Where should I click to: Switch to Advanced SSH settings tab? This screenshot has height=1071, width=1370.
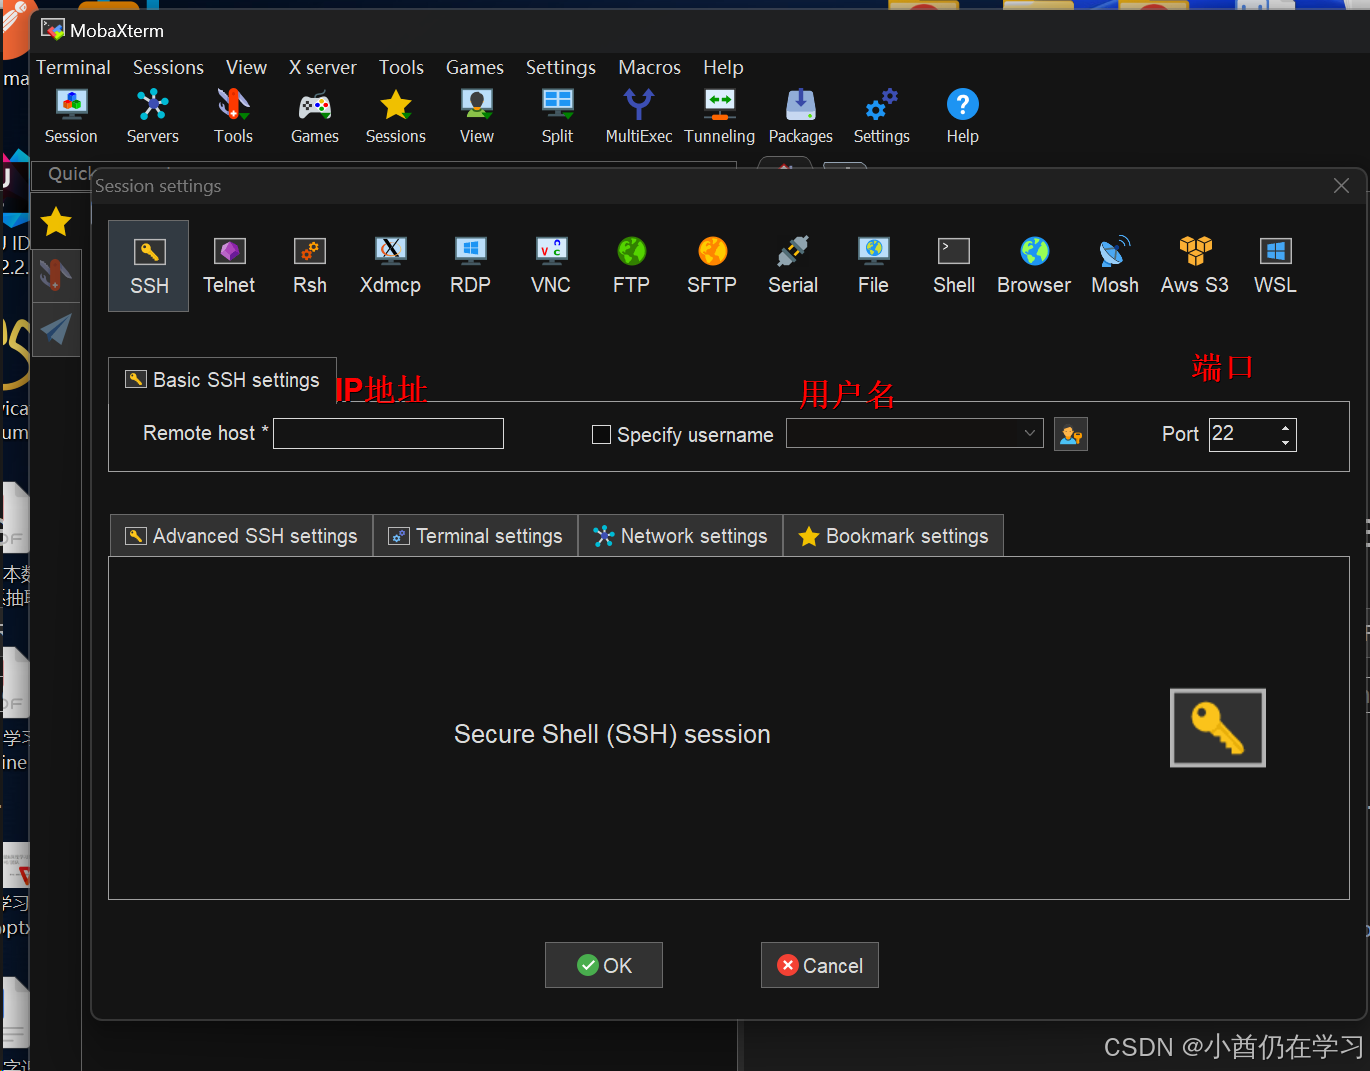(x=241, y=536)
